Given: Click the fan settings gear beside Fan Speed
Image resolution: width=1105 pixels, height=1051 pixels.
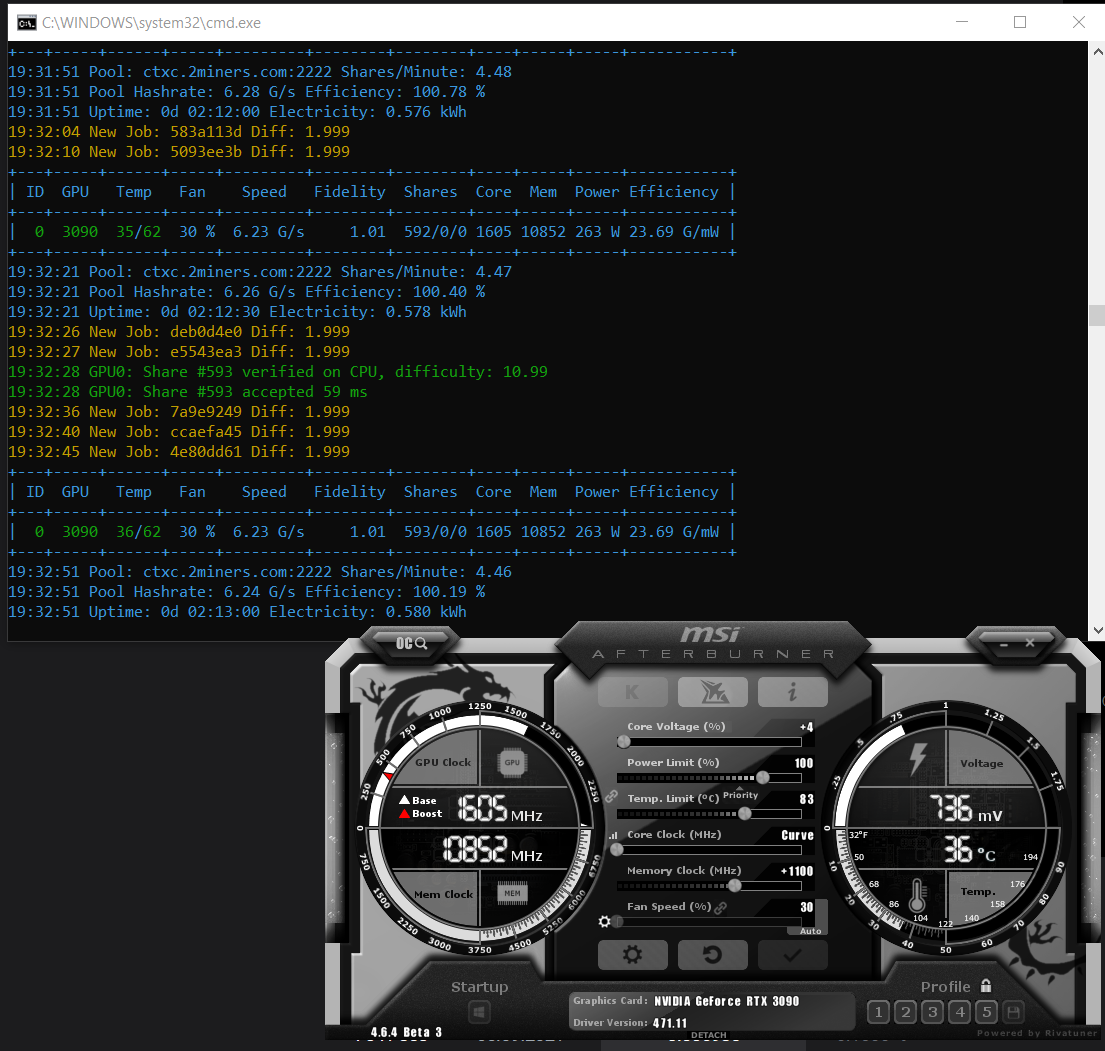Looking at the screenshot, I should pyautogui.click(x=604, y=921).
